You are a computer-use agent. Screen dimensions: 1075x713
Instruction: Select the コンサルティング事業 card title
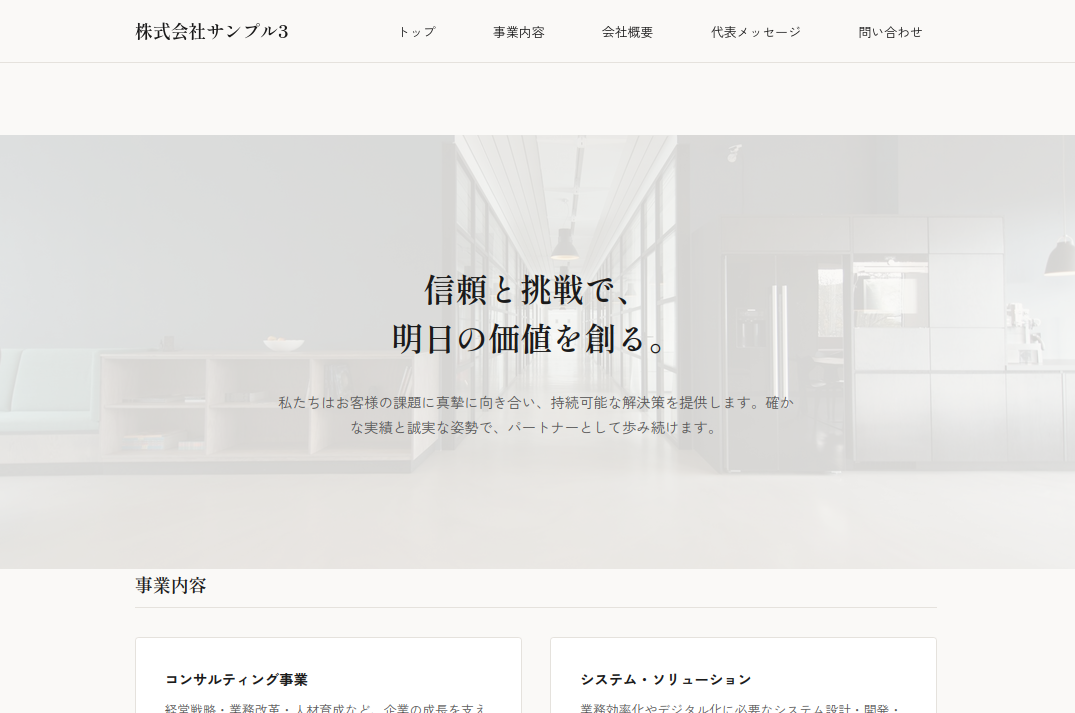(236, 680)
